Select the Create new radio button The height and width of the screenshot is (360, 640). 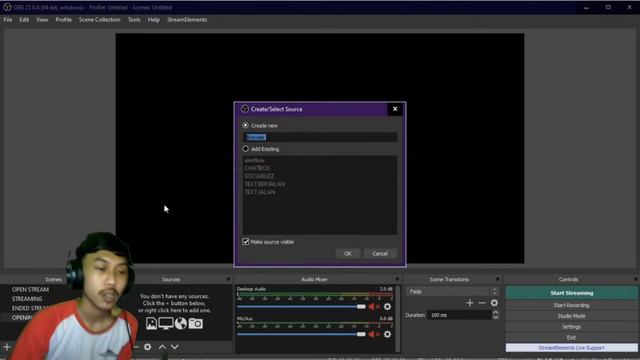click(245, 125)
